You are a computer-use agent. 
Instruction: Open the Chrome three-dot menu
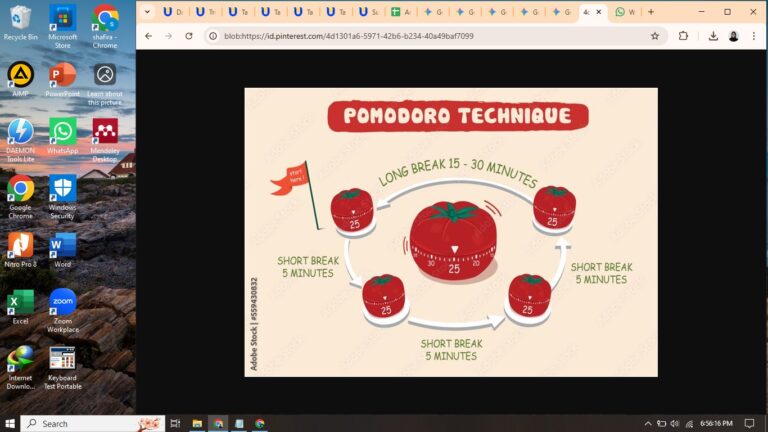(x=753, y=36)
